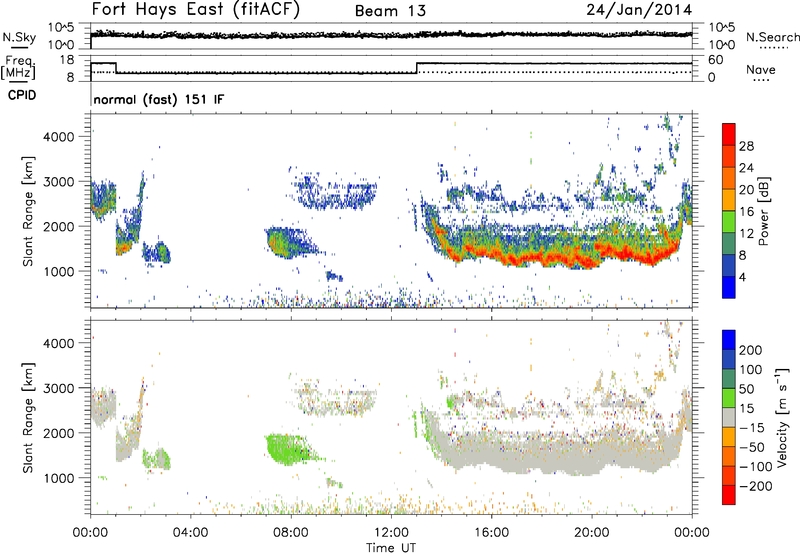Select the 'Beam 13' heading text
Viewport: 800px width, 554px height.
point(390,11)
